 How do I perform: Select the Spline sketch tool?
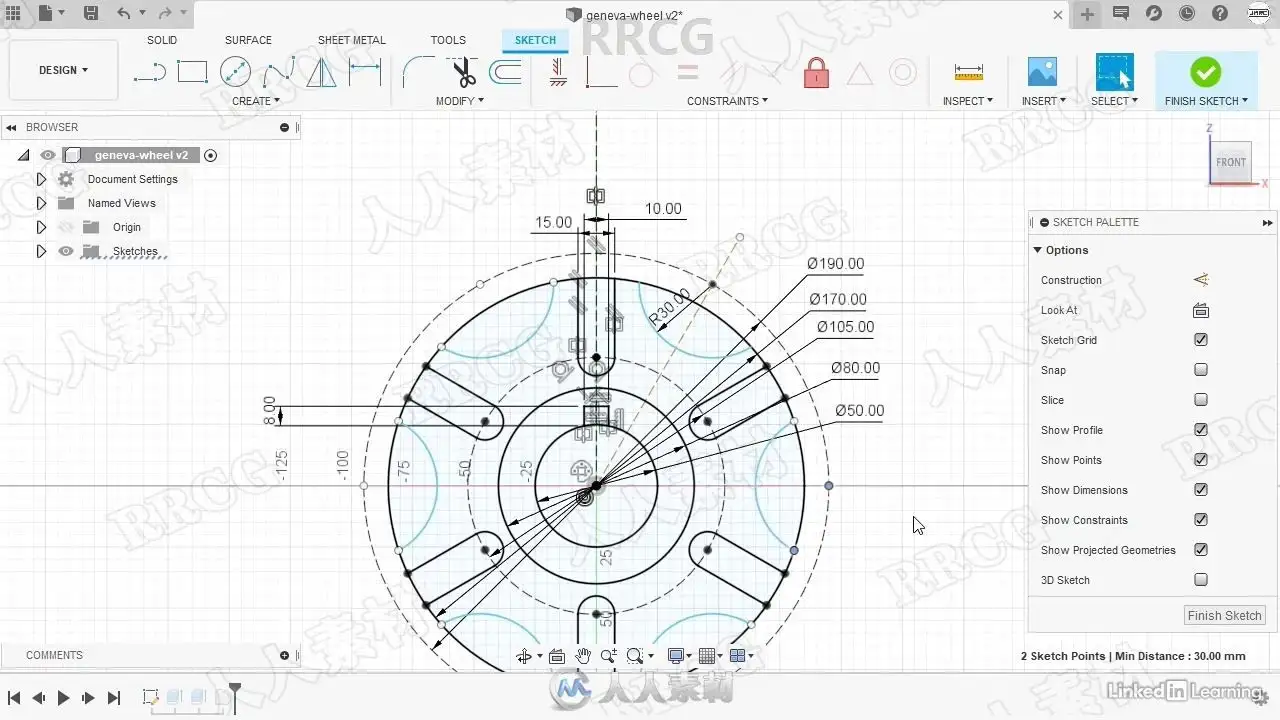pos(278,72)
